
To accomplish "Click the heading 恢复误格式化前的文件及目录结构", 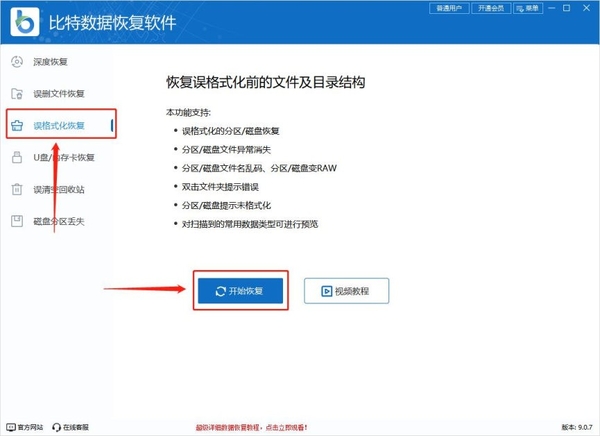I will (266, 82).
